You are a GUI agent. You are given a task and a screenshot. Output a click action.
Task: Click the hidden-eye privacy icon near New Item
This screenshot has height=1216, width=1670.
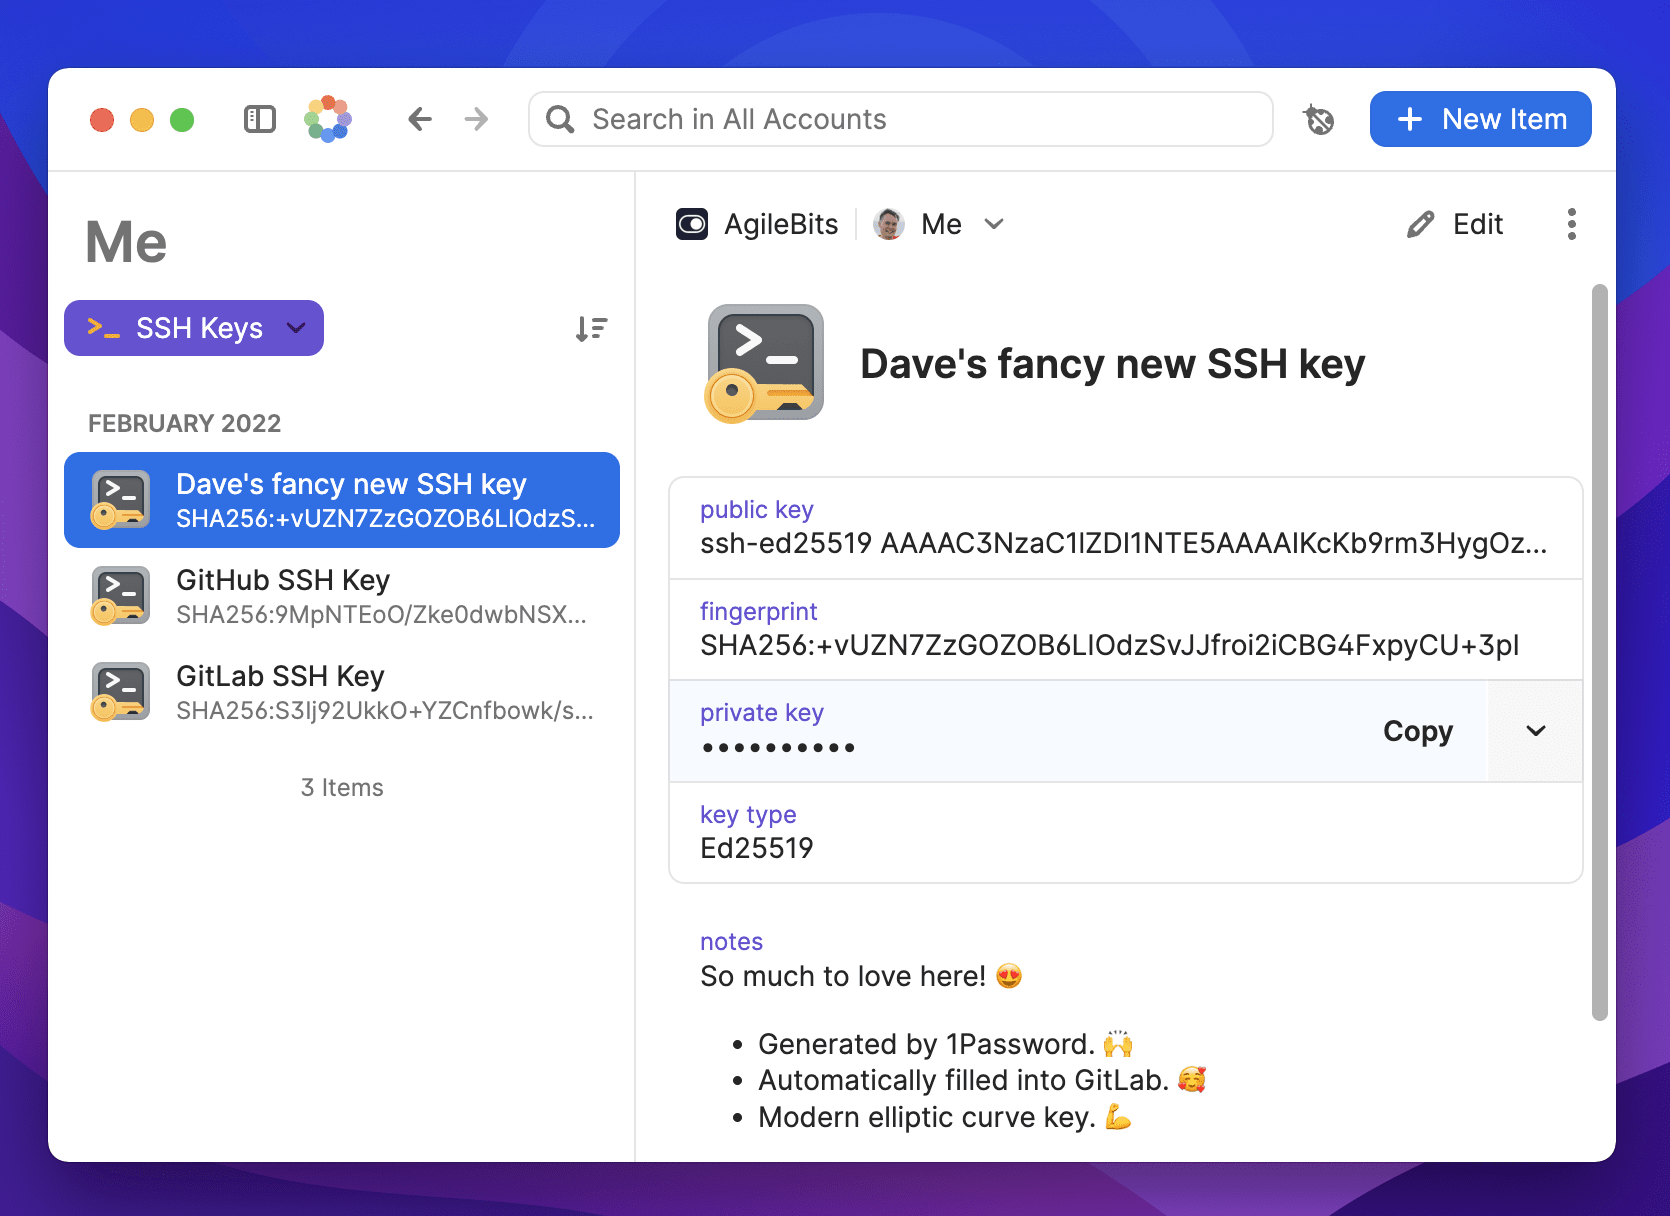[1318, 119]
